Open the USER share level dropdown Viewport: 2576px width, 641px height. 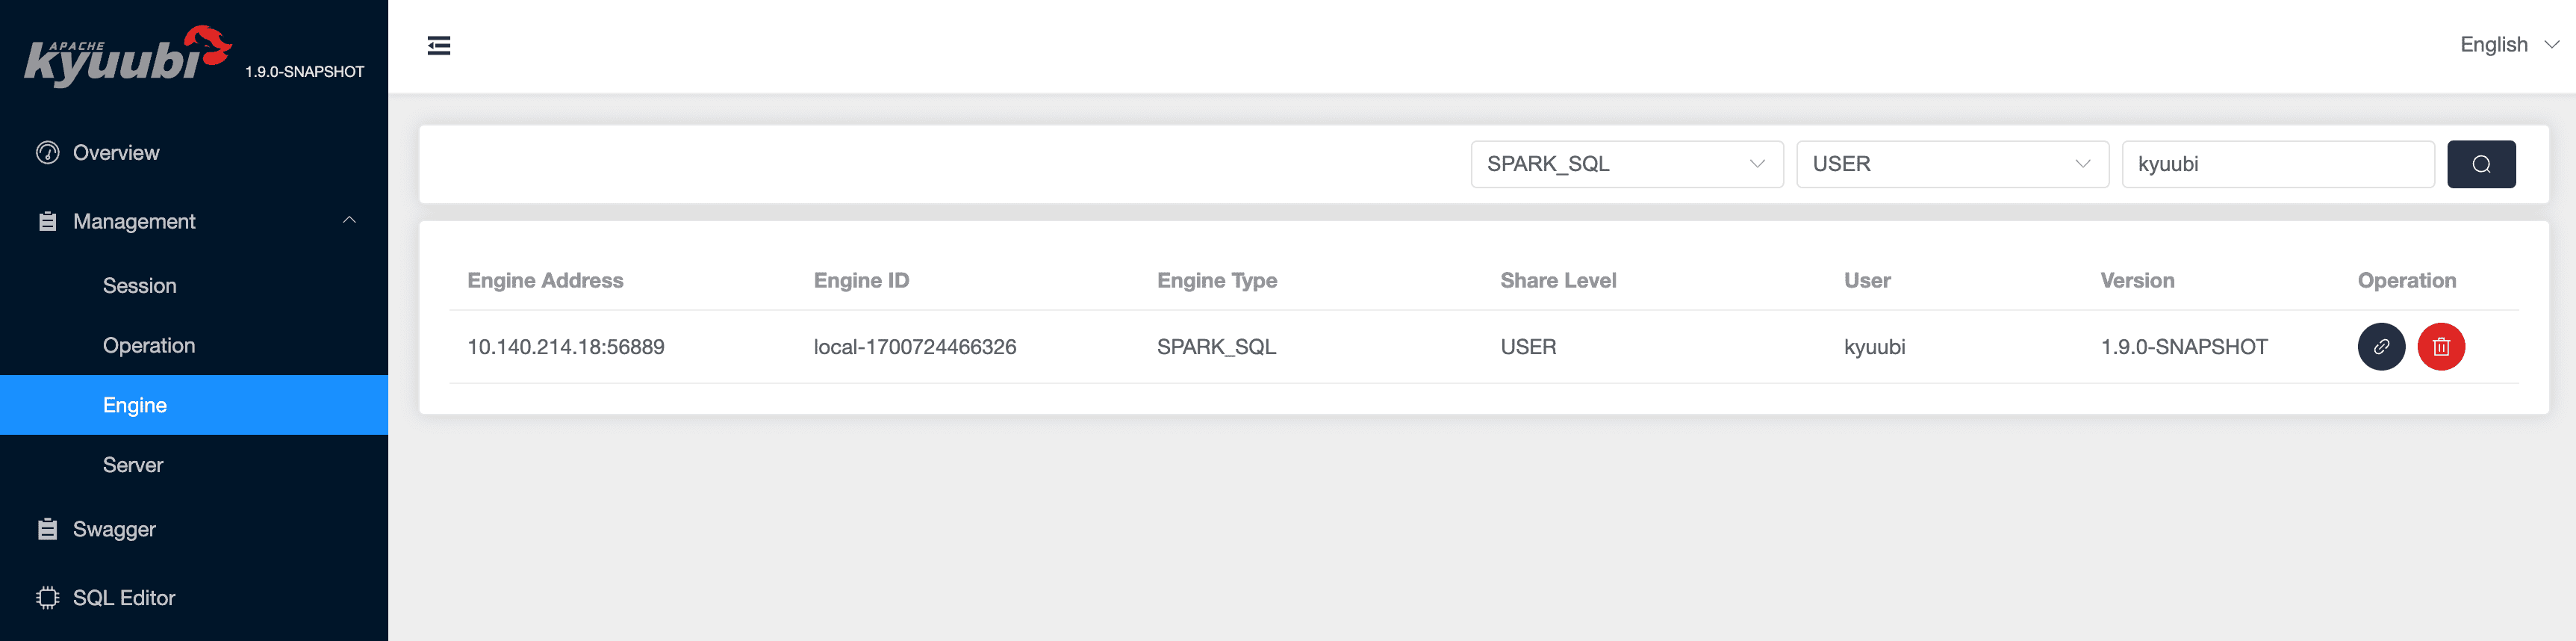(1951, 164)
